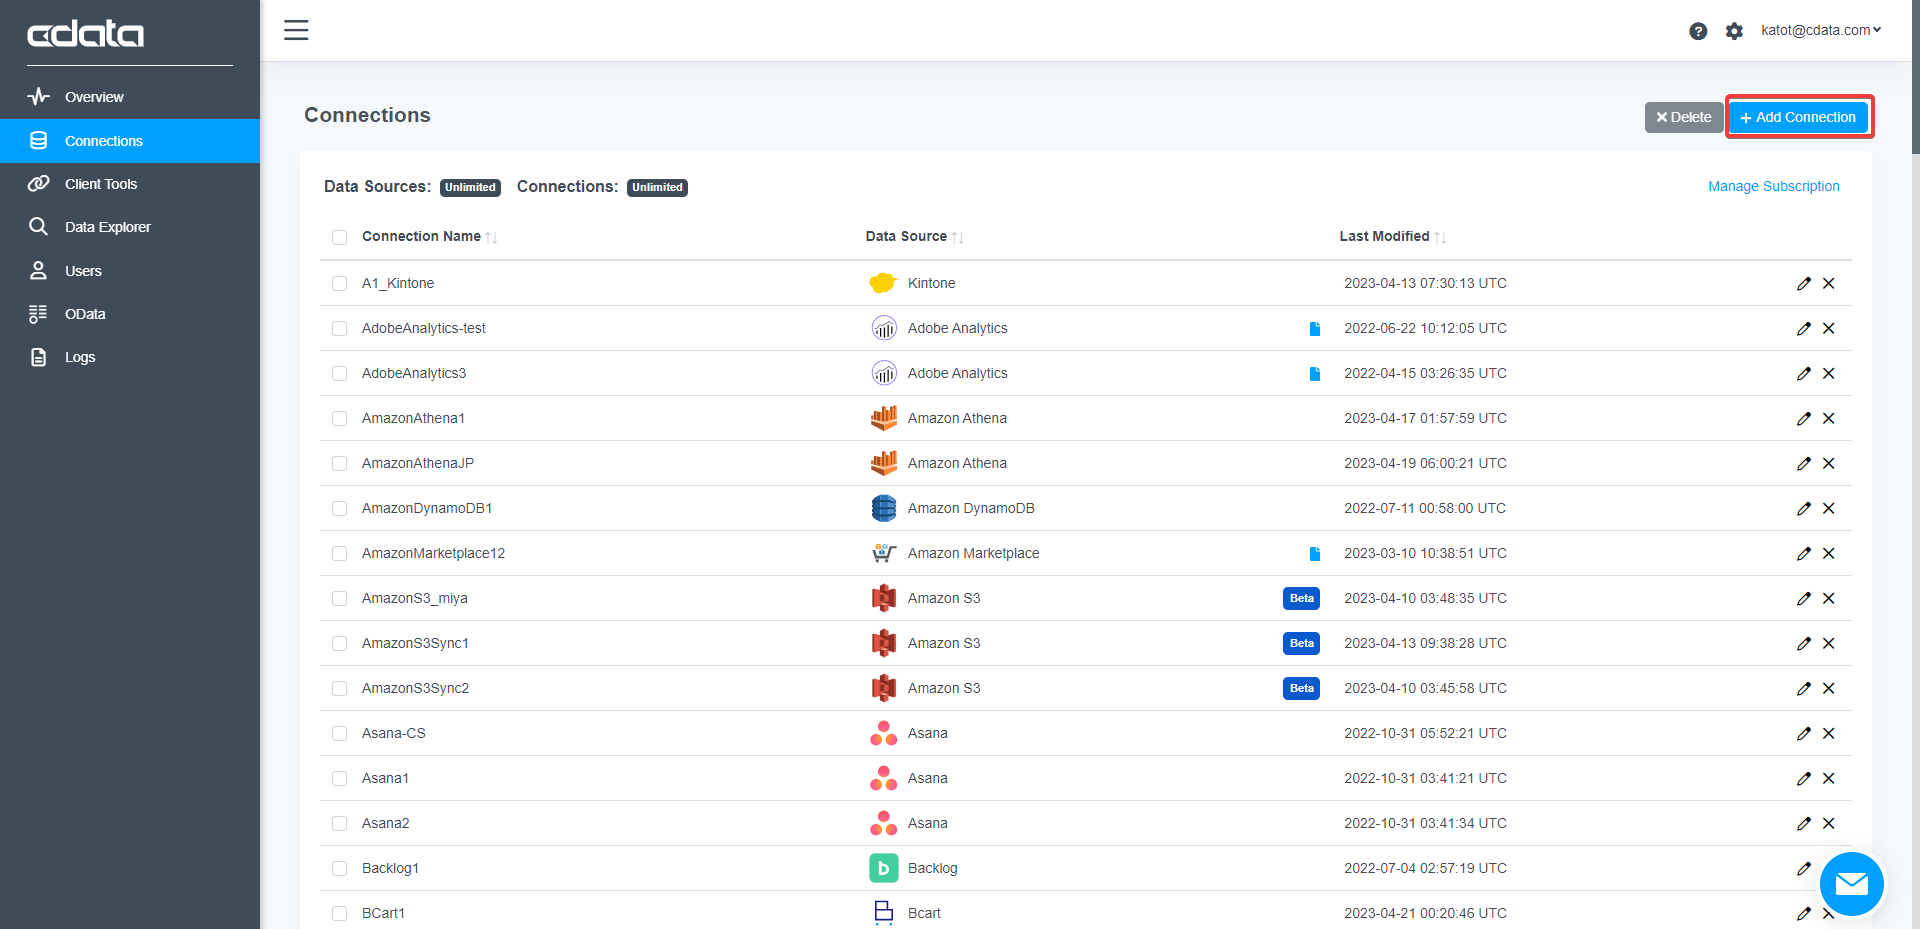Click the AmazonAthenaJP connection name
This screenshot has height=929, width=1920.
418,463
